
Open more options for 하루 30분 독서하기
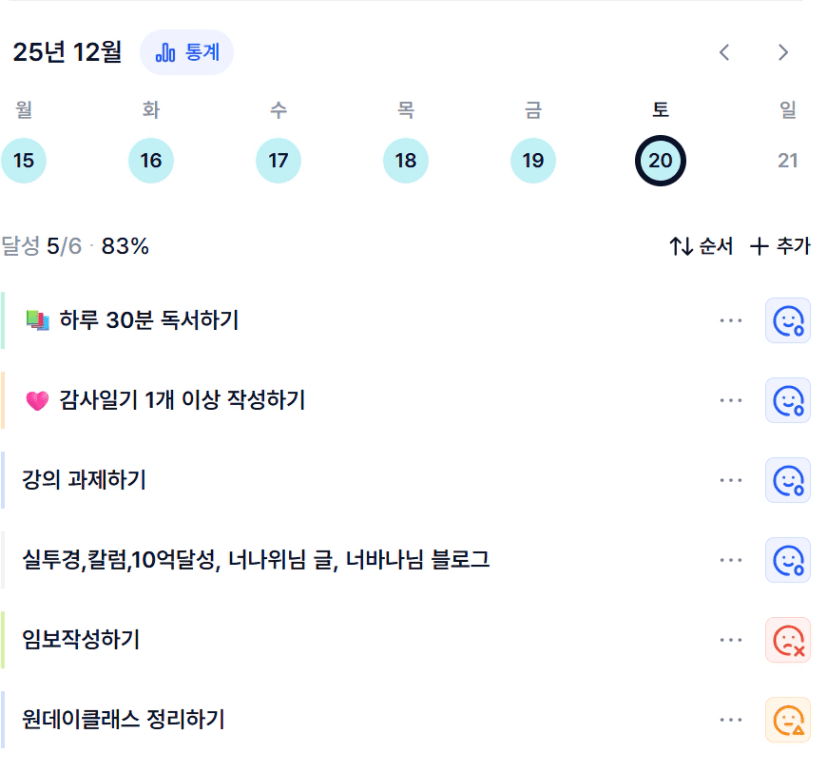[x=731, y=320]
